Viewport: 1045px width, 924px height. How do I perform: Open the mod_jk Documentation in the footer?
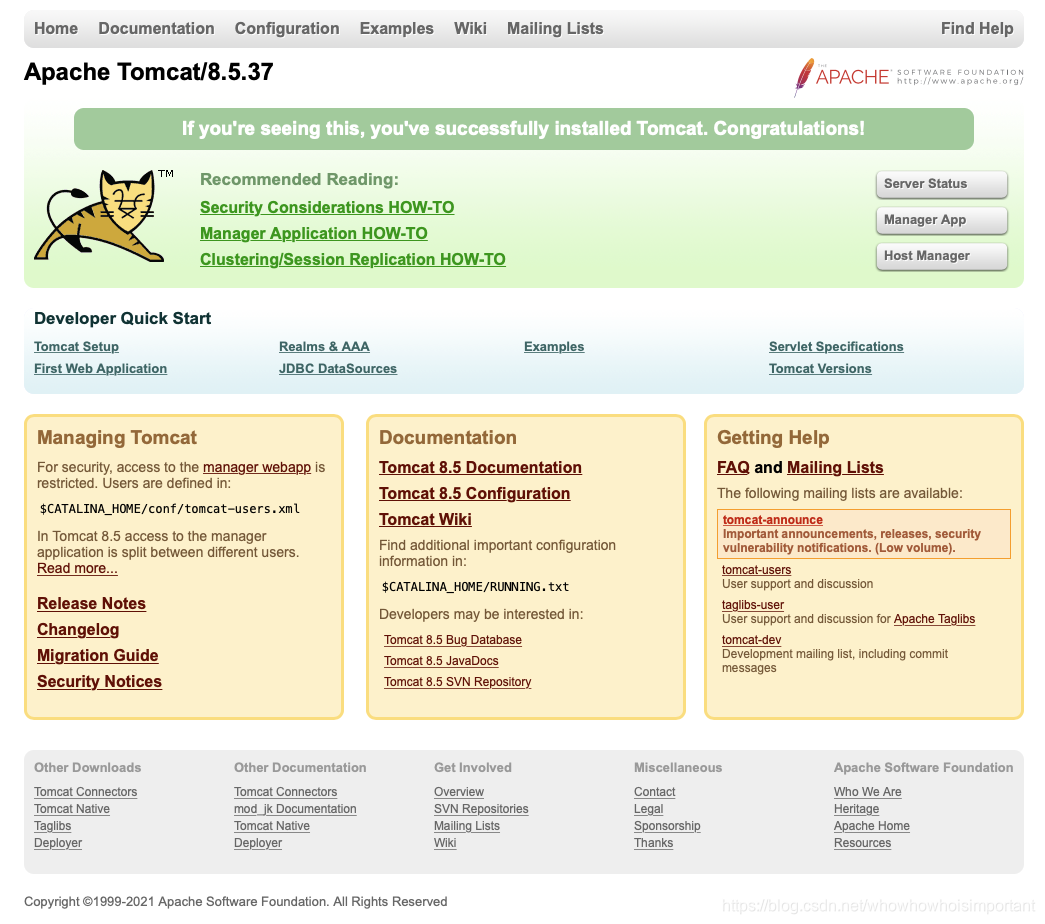point(294,809)
